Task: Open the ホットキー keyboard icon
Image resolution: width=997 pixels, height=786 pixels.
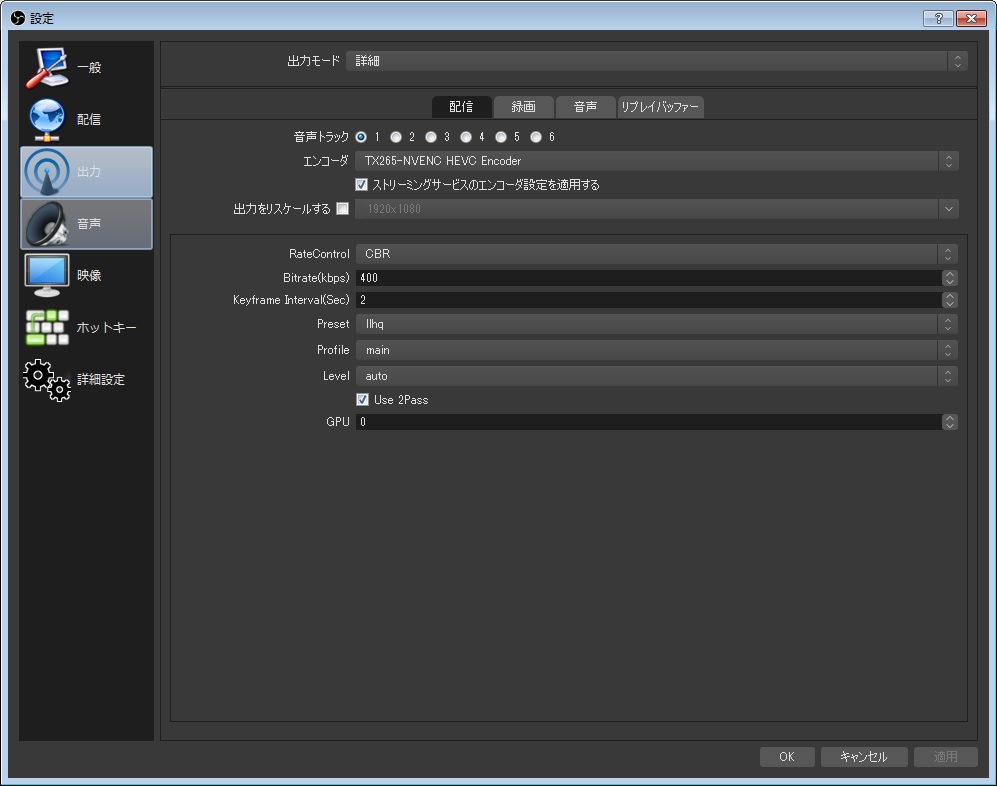Action: click(47, 328)
